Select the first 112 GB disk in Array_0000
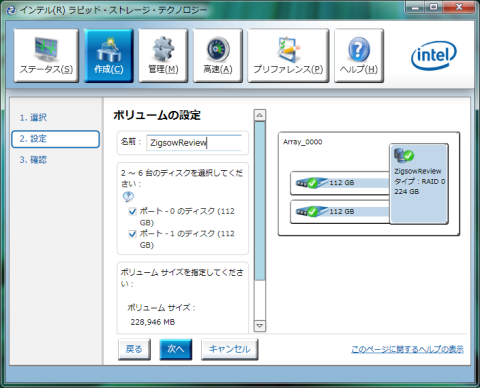The image size is (480, 388). [340, 183]
